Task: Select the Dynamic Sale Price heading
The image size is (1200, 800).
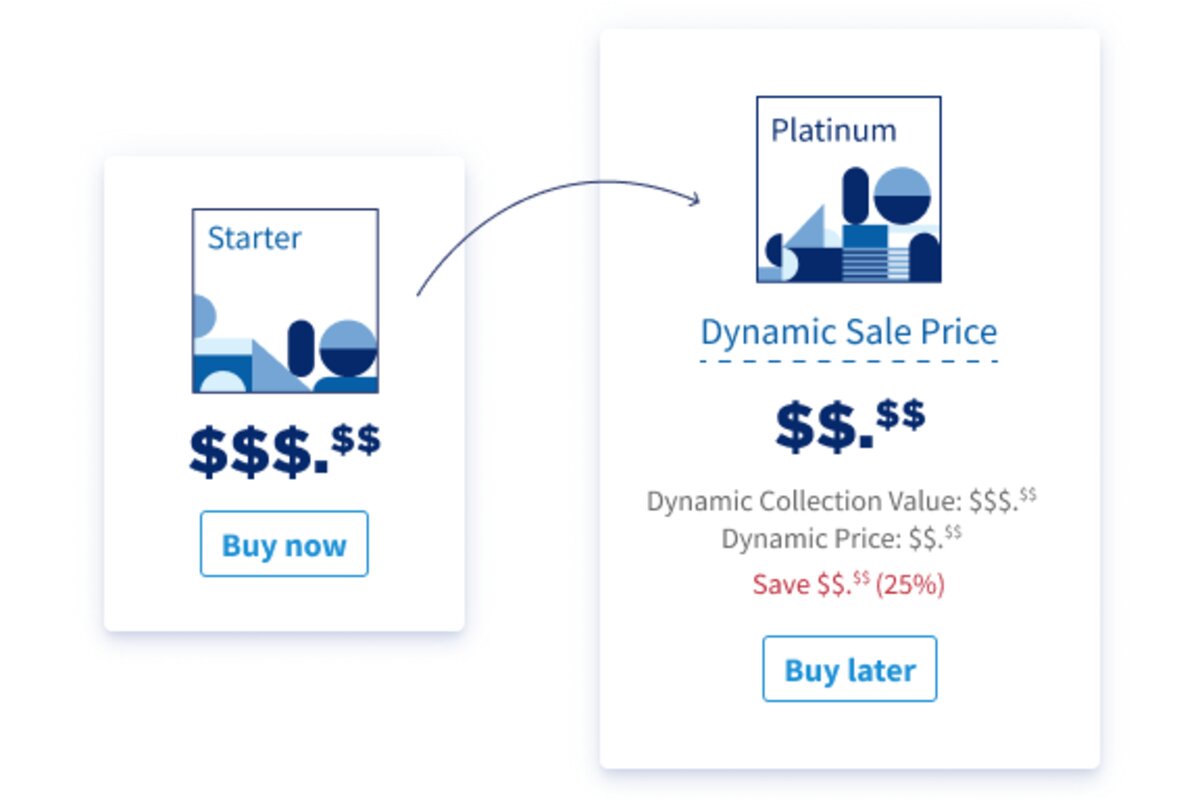Action: point(849,331)
